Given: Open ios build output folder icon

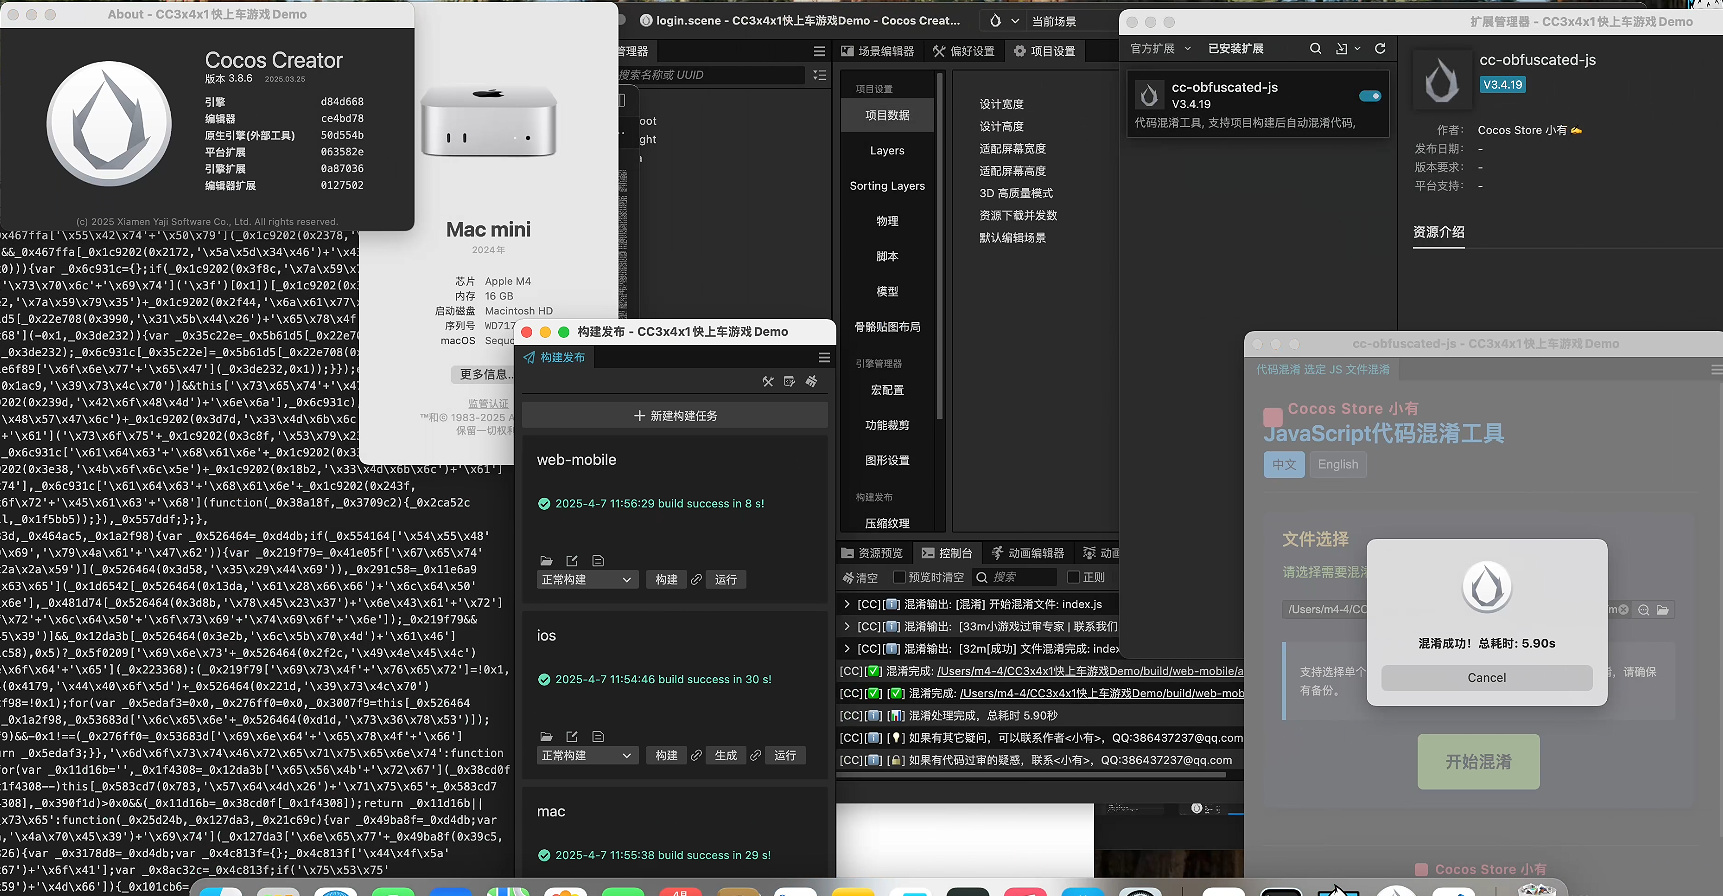Looking at the screenshot, I should pyautogui.click(x=546, y=737).
